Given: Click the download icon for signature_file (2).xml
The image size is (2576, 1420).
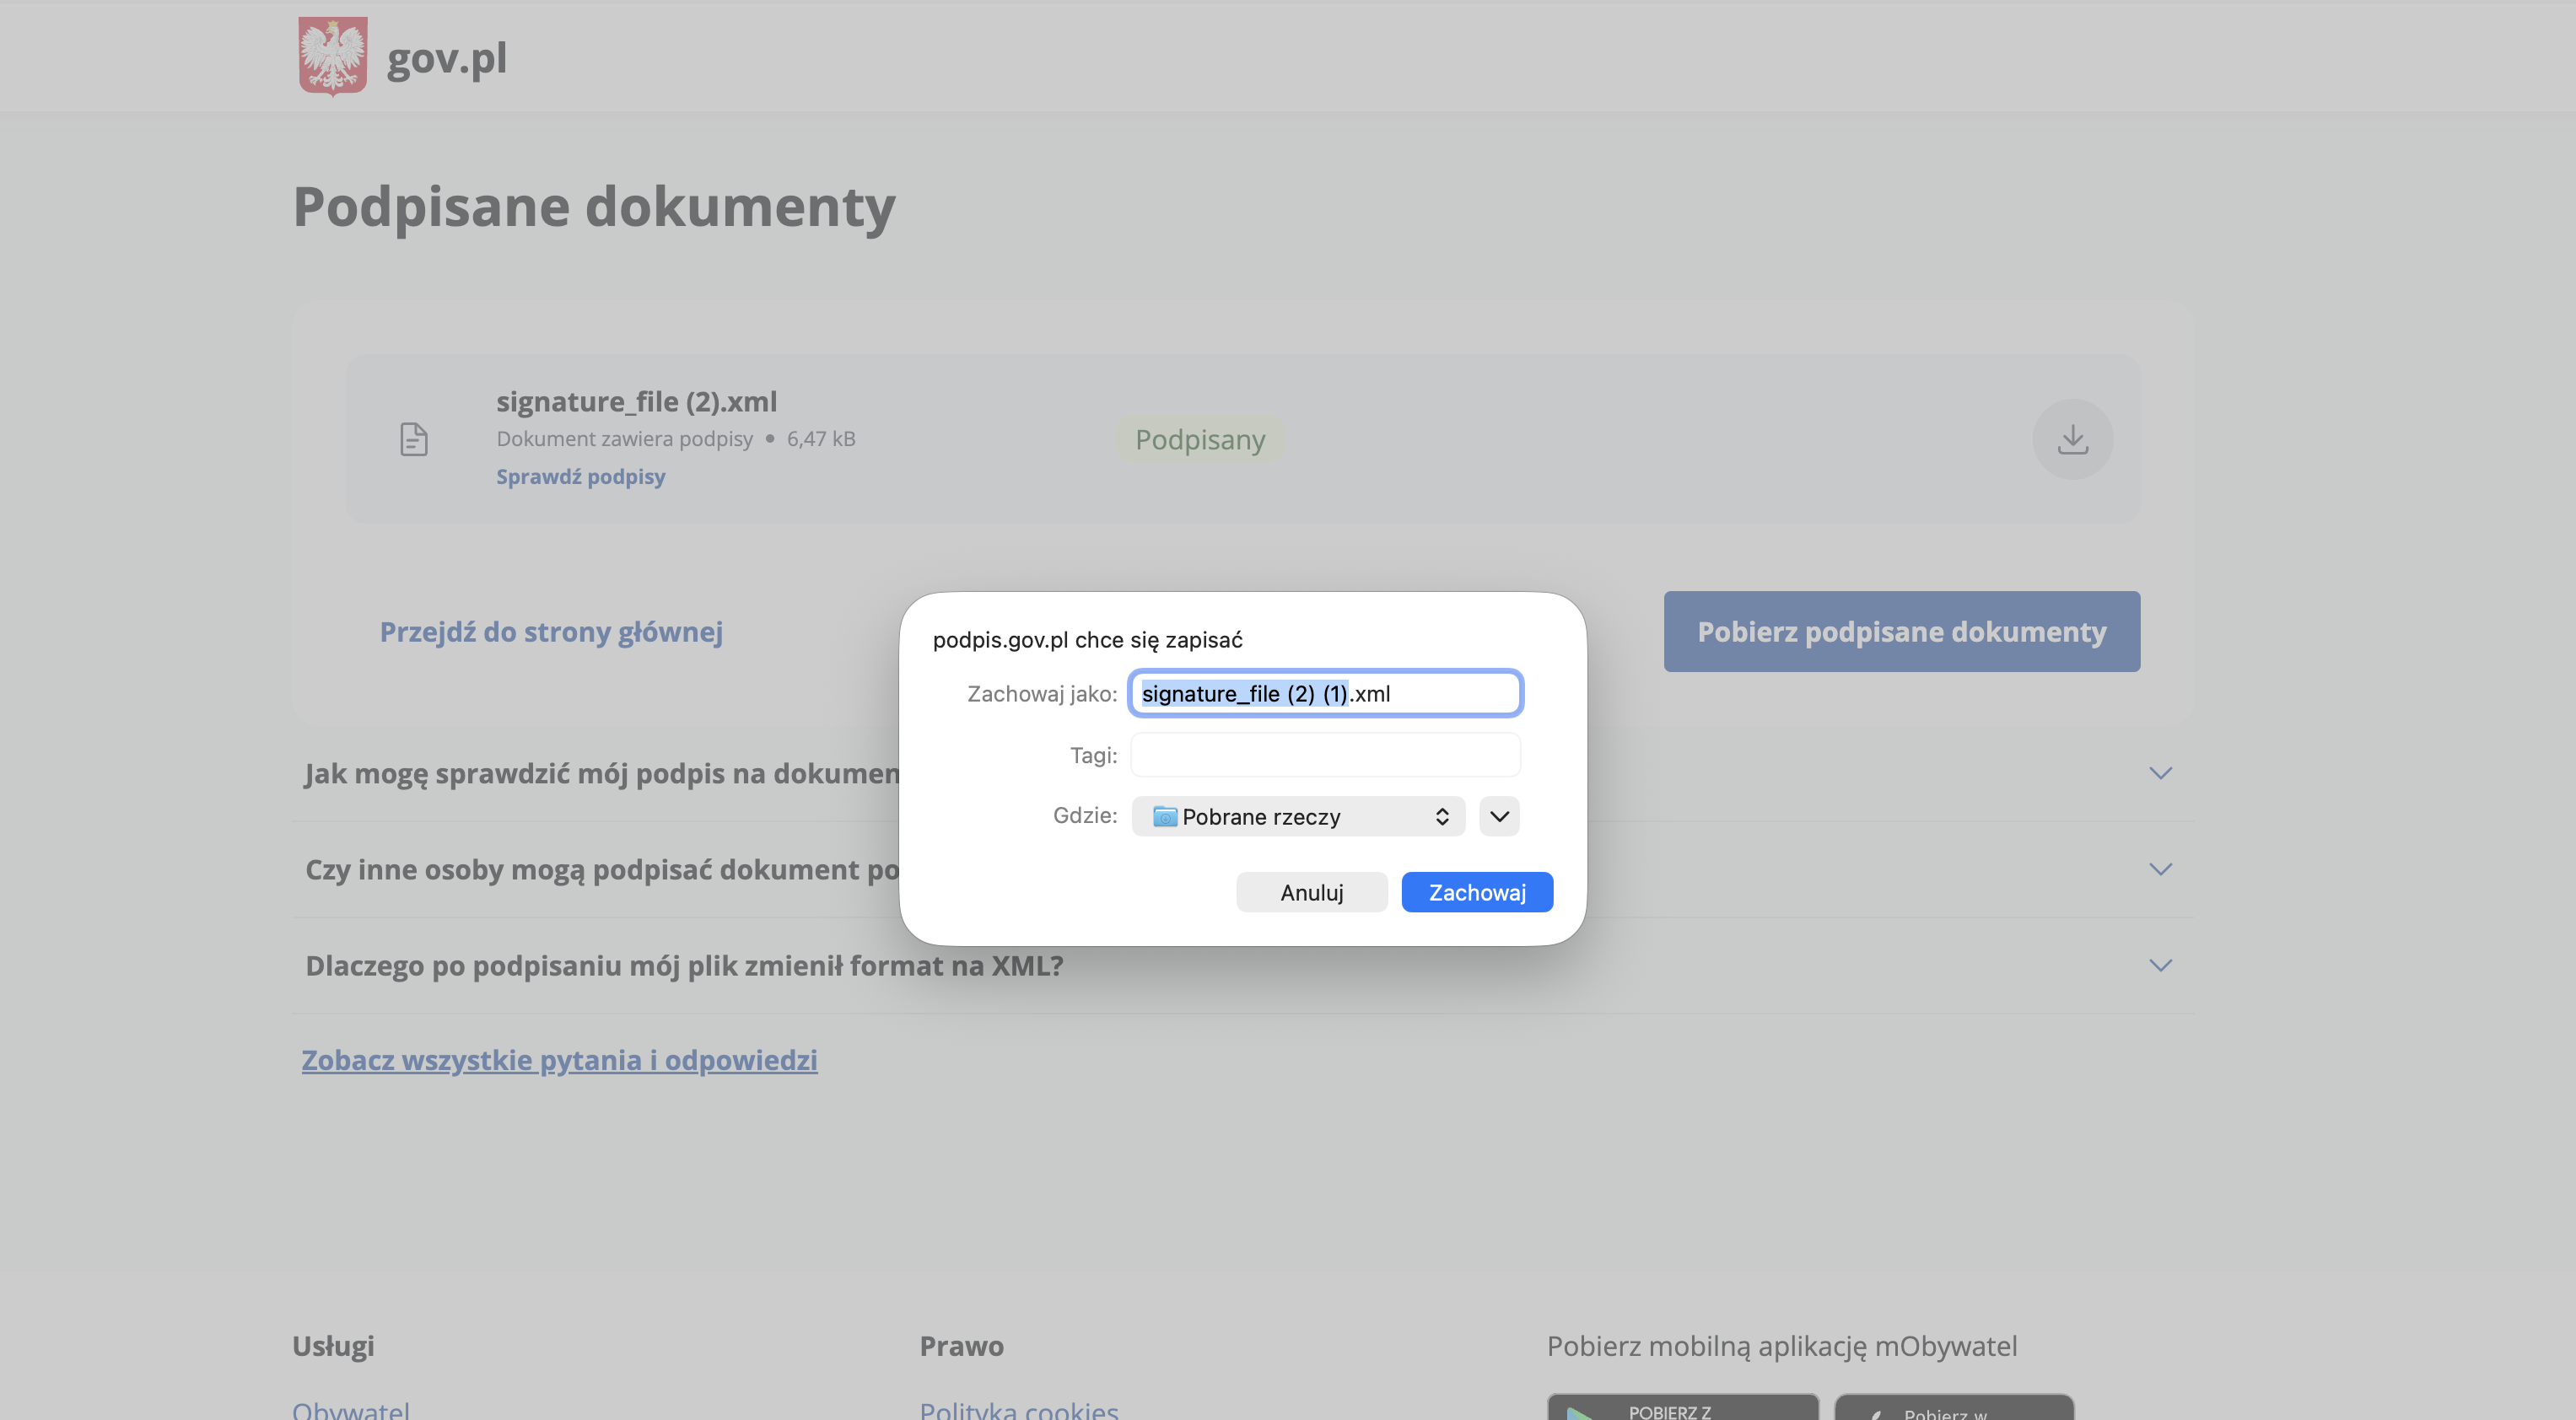Looking at the screenshot, I should tap(2072, 439).
